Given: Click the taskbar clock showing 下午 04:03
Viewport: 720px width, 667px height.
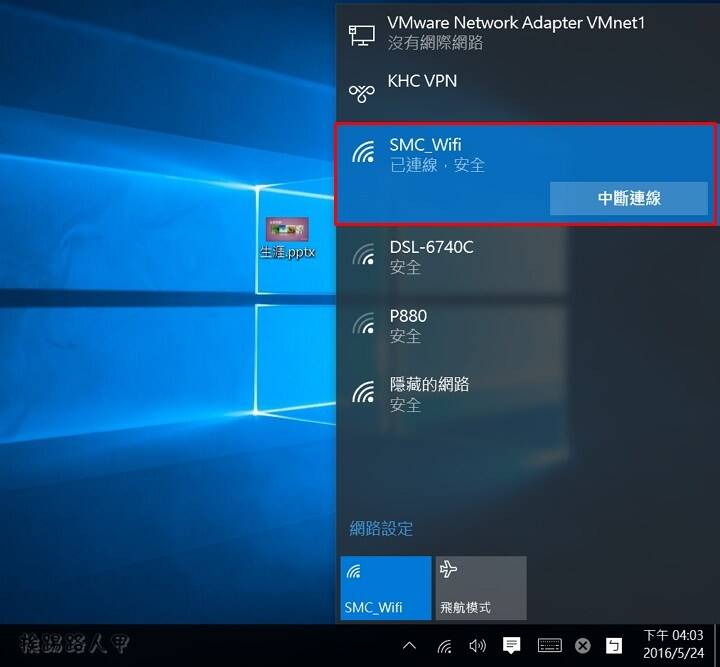Looking at the screenshot, I should (673, 644).
